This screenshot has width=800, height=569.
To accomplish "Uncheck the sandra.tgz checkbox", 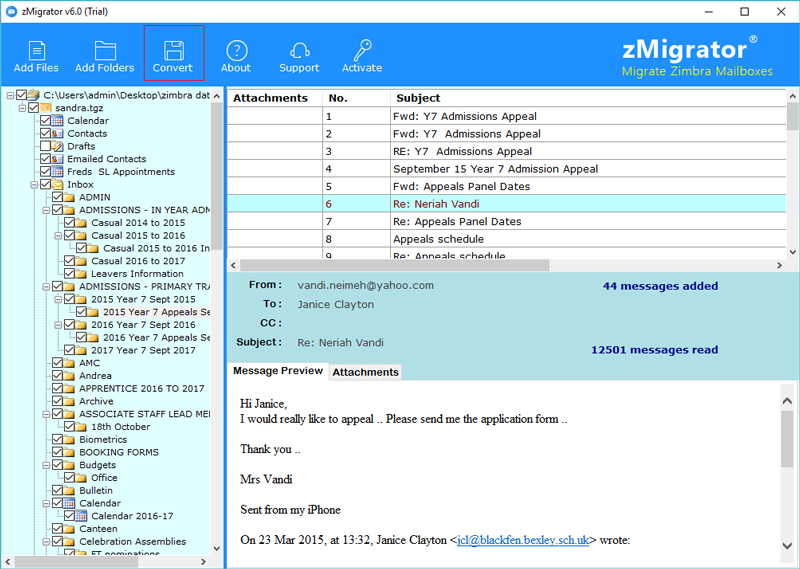I will [x=34, y=108].
